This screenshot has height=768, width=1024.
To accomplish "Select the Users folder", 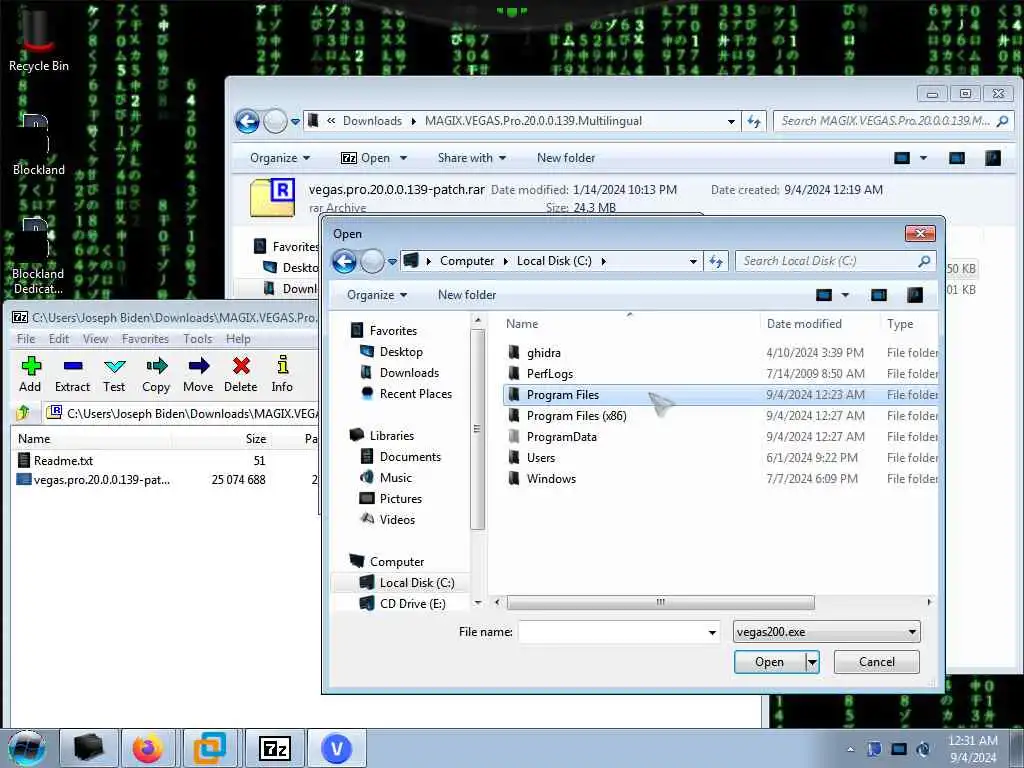I will pyautogui.click(x=721, y=457).
